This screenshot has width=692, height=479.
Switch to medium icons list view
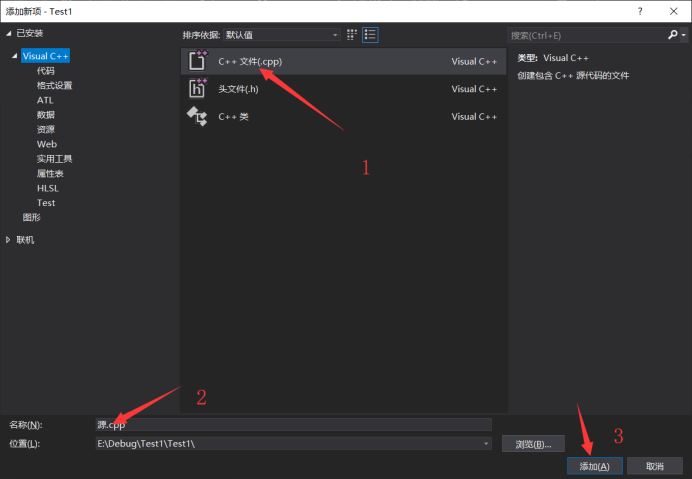[x=370, y=35]
